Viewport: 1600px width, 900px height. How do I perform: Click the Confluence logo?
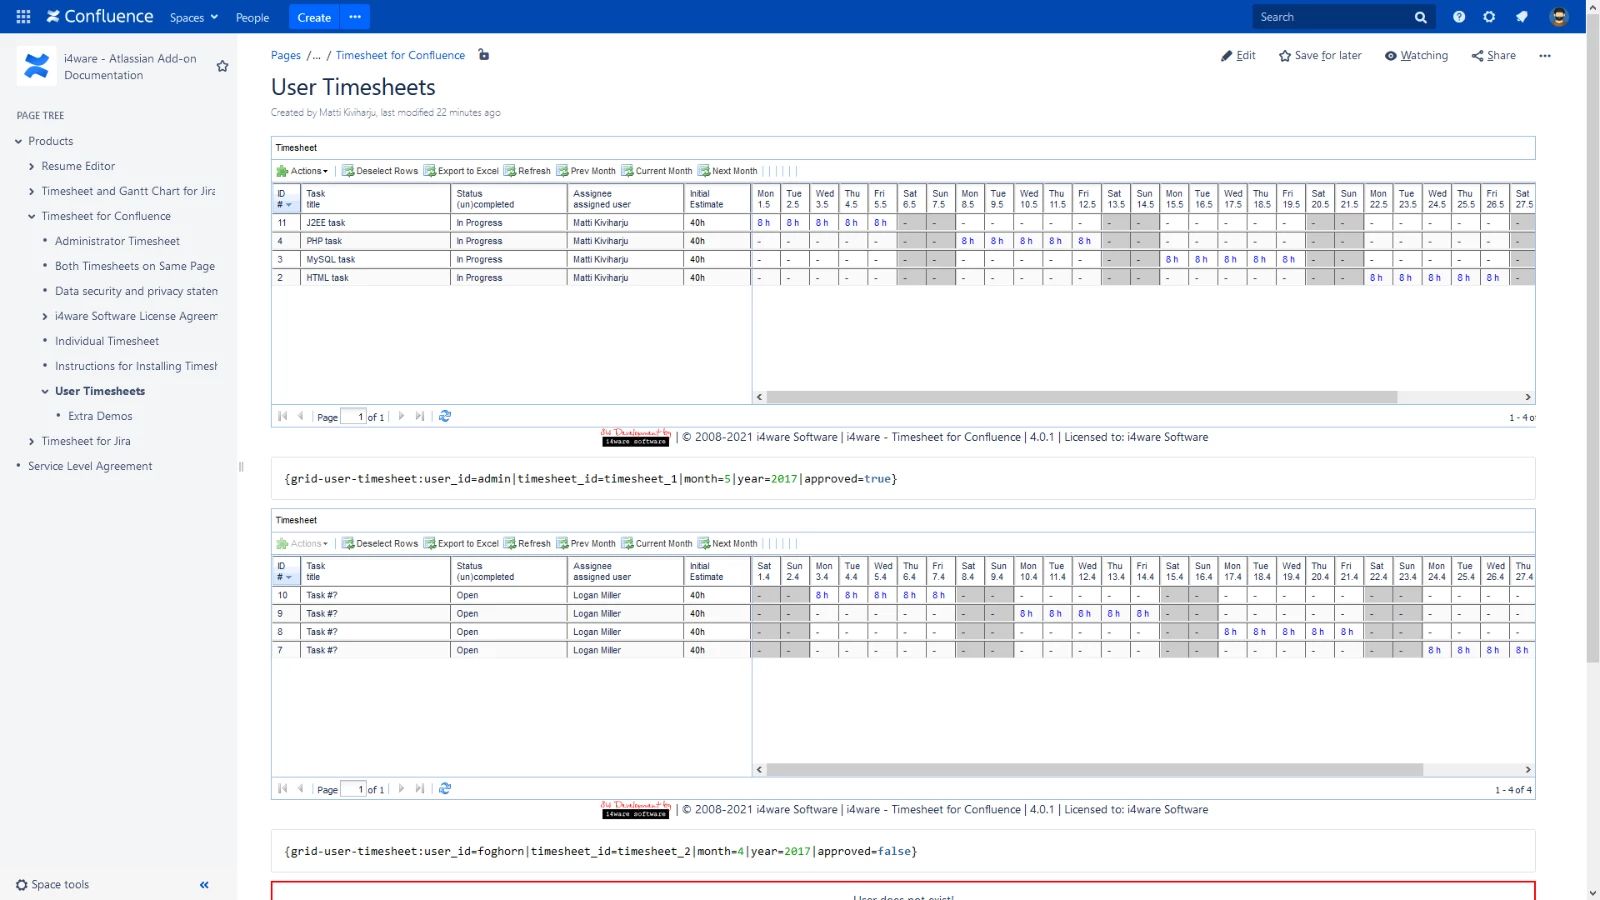coord(100,17)
